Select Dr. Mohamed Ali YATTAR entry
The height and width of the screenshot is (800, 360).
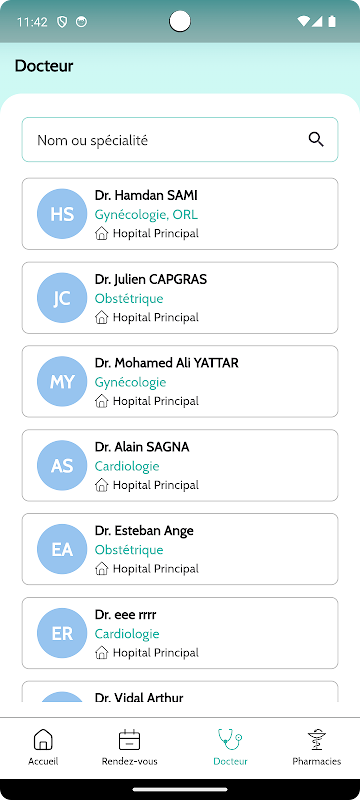180,382
